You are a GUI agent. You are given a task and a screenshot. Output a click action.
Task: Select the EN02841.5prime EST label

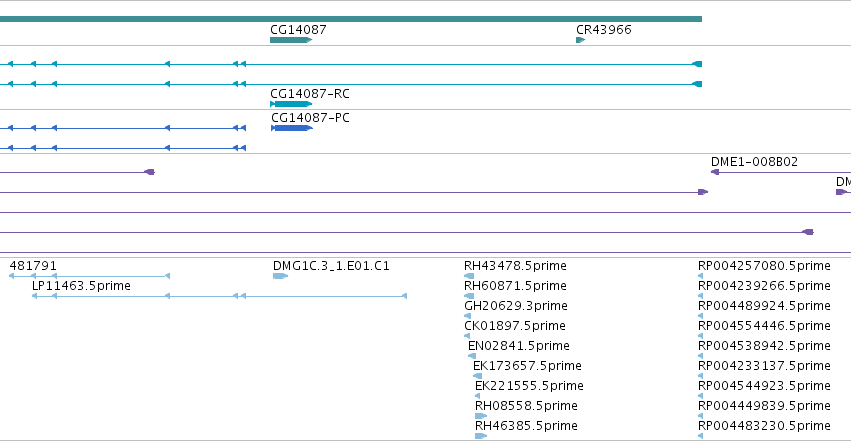519,346
